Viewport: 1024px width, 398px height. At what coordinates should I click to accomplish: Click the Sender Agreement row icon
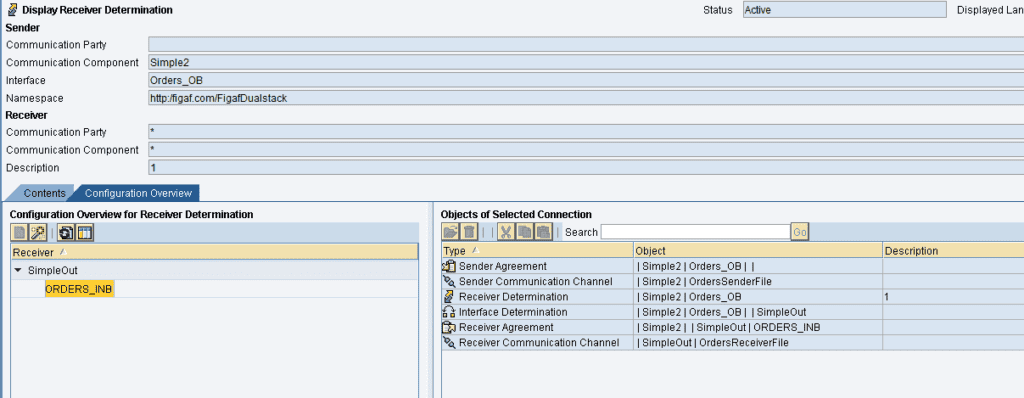(x=449, y=266)
